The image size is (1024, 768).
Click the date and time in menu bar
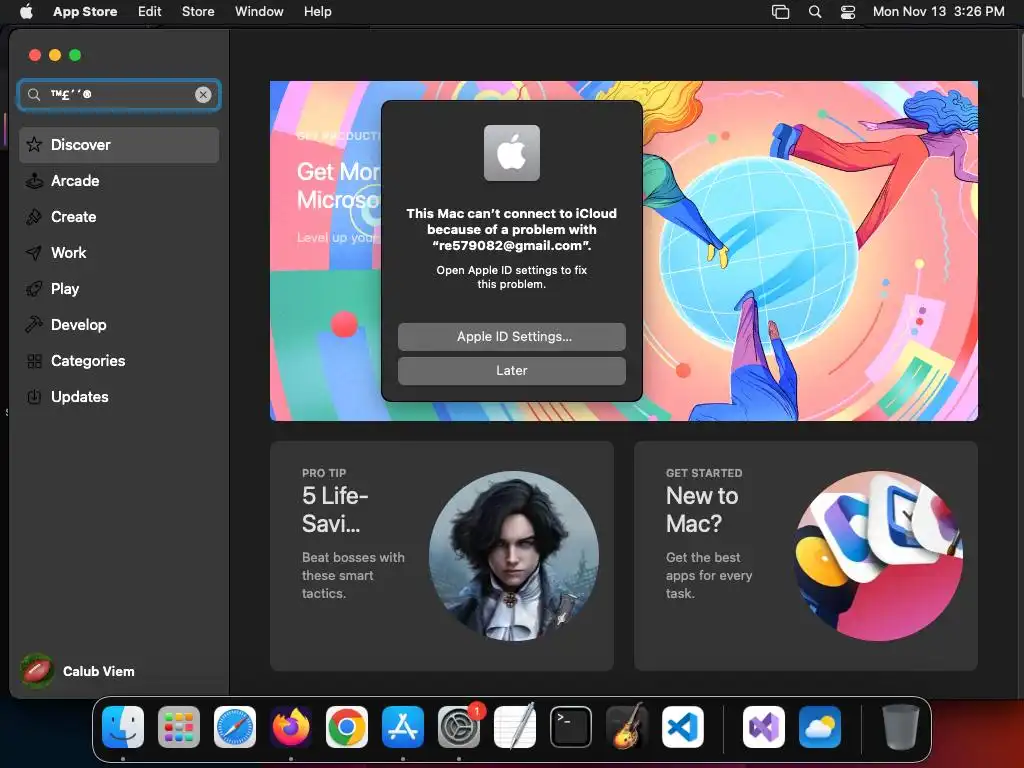(x=938, y=11)
